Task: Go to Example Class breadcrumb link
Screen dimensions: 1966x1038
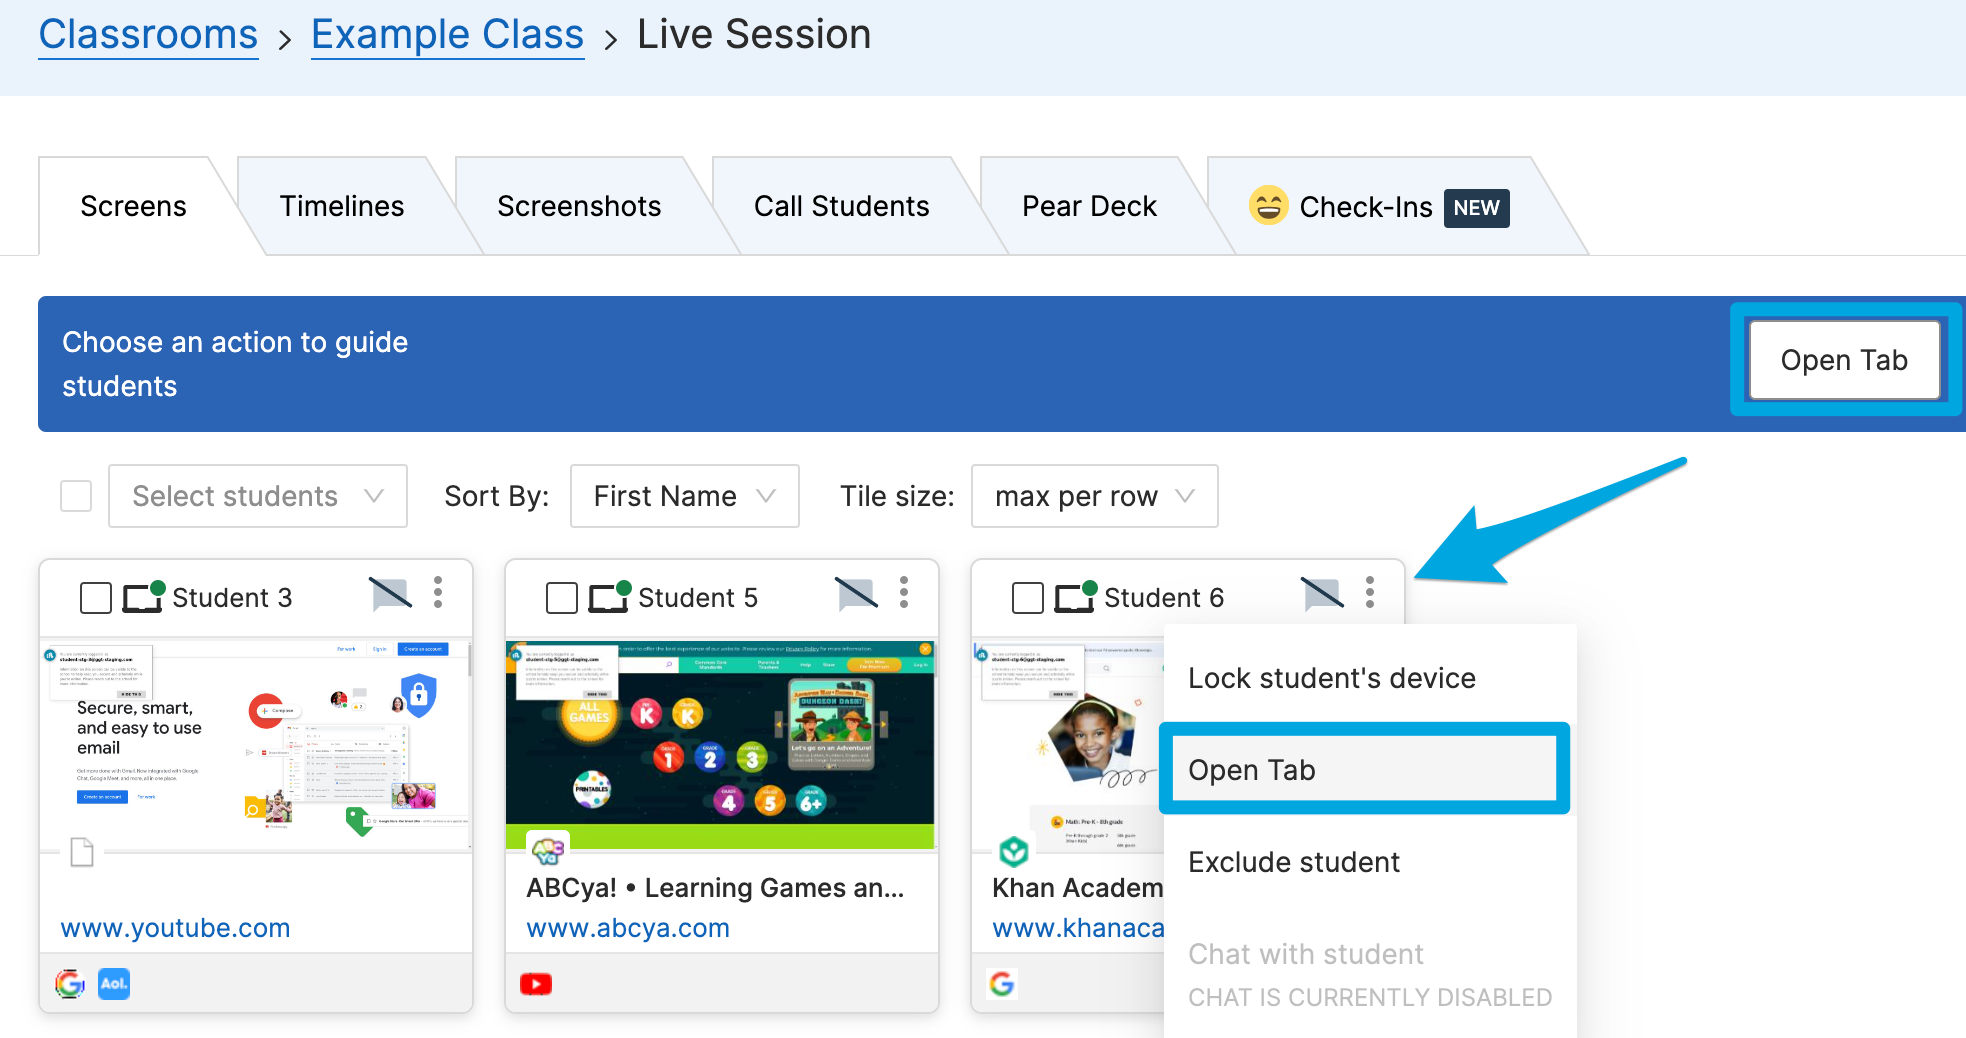Action: tap(447, 34)
